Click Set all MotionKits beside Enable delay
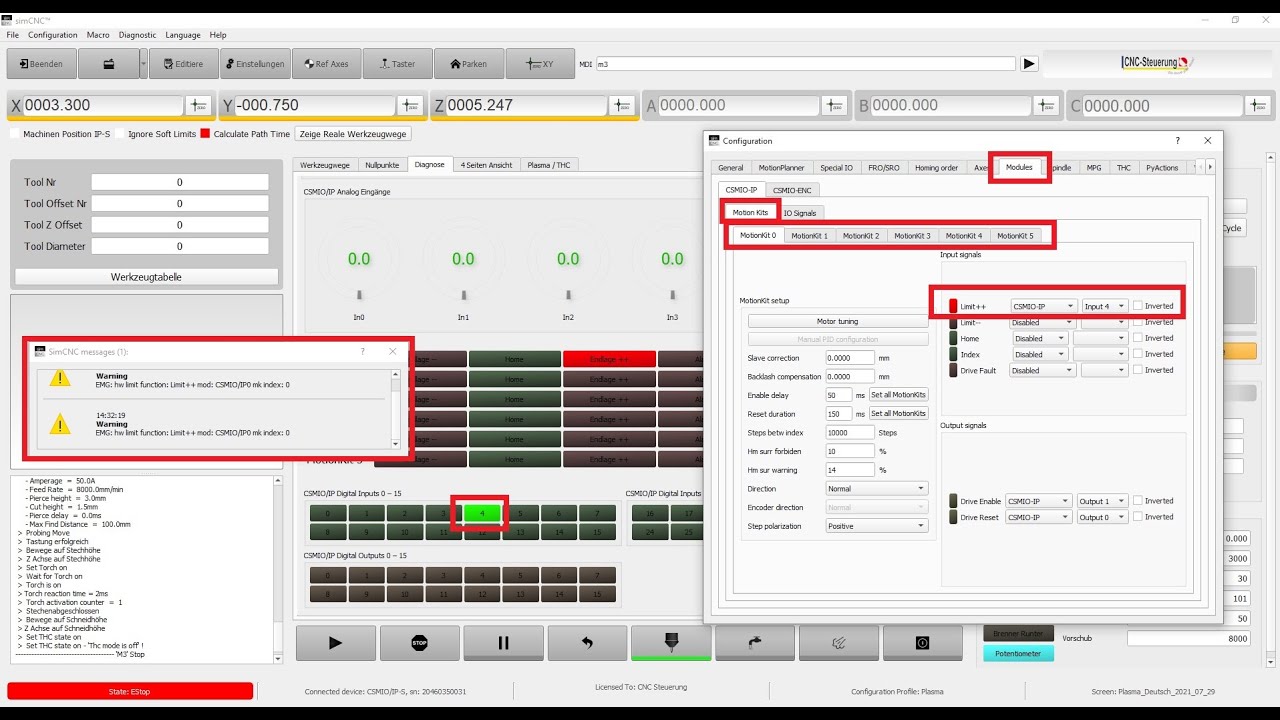1280x720 pixels. [x=898, y=395]
